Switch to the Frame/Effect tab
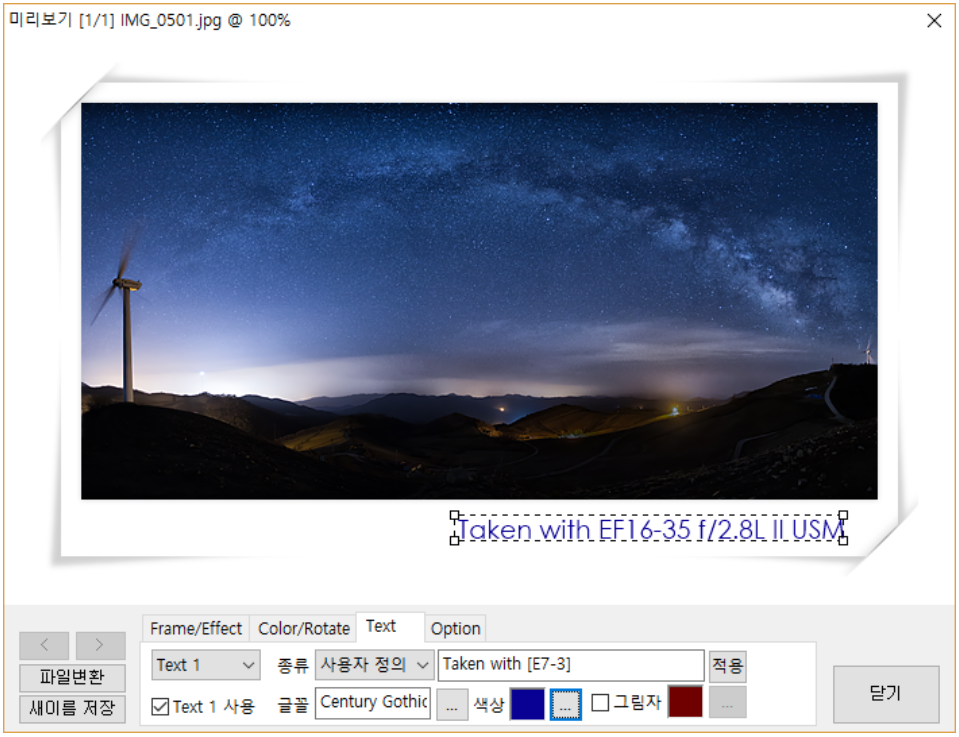The image size is (959, 737). [196, 629]
